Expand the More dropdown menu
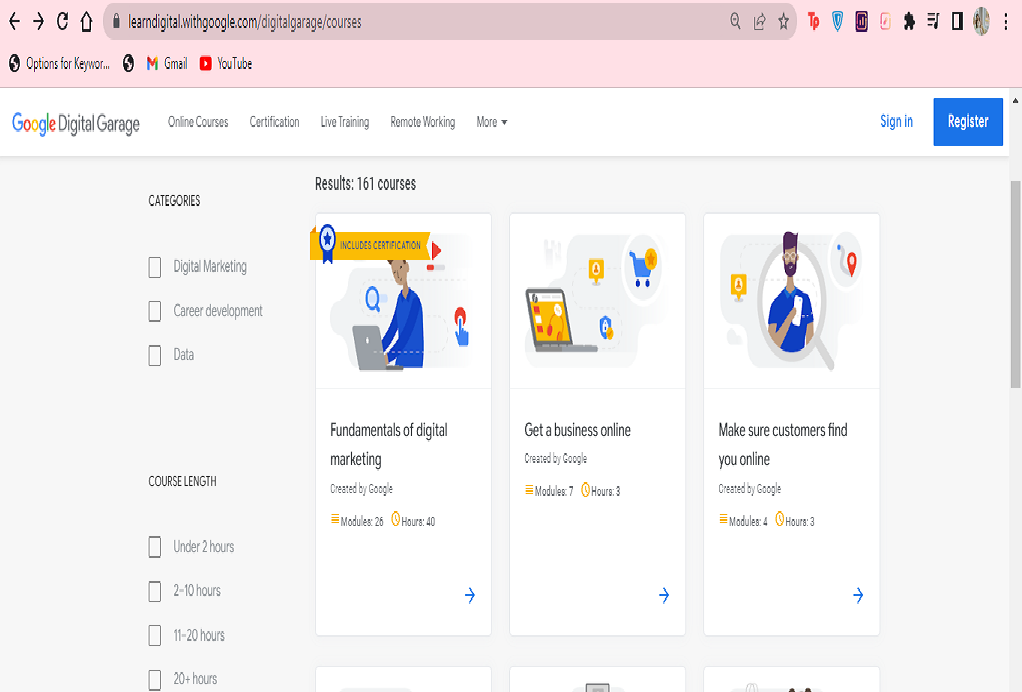 (491, 122)
